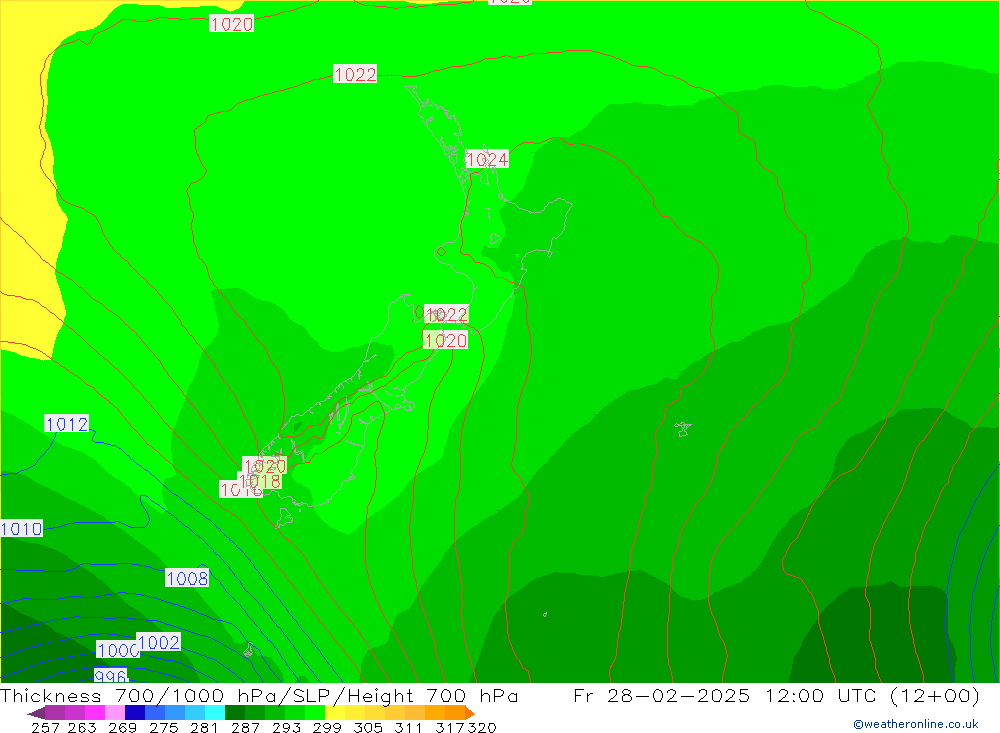This screenshot has width=1000, height=733.
Task: Click the purple arrow at legend's left end
Action: click(x=36, y=713)
